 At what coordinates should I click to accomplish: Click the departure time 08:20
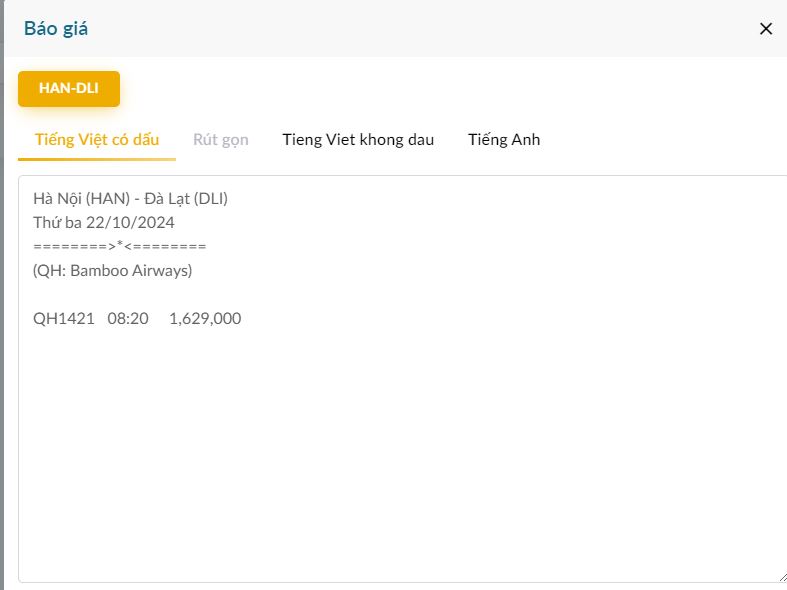pos(128,318)
